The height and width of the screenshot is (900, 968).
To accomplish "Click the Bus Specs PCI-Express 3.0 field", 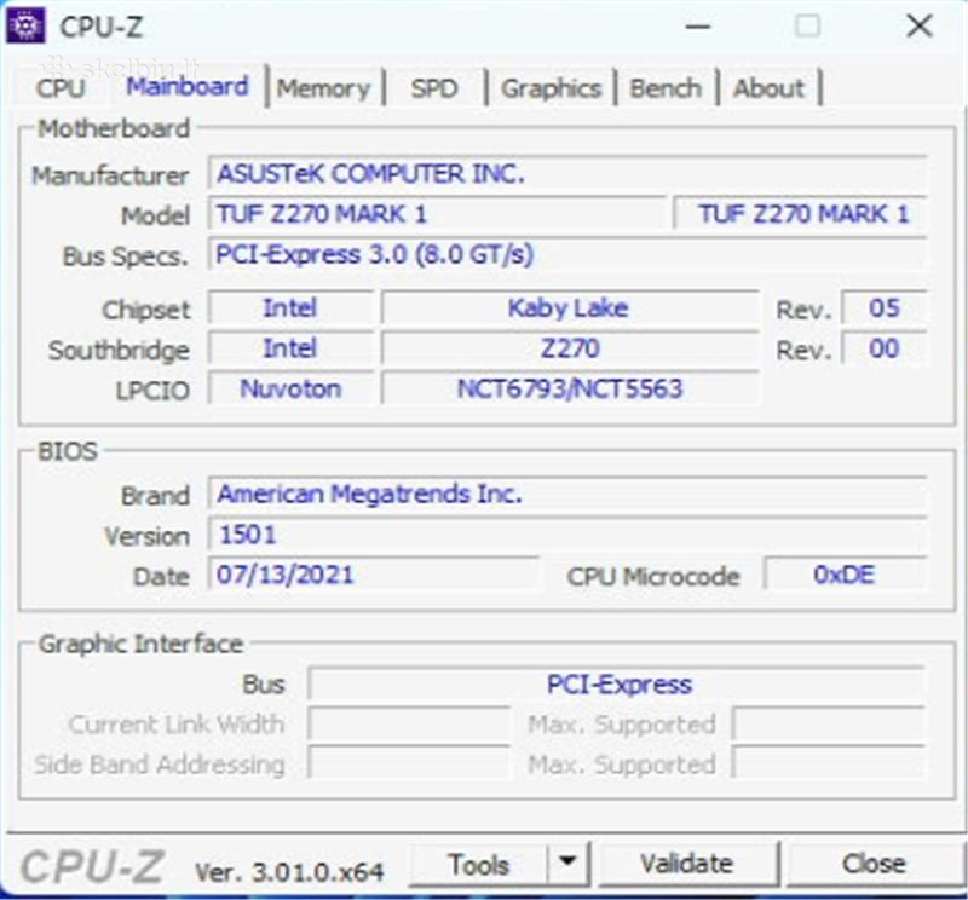I will (x=567, y=254).
